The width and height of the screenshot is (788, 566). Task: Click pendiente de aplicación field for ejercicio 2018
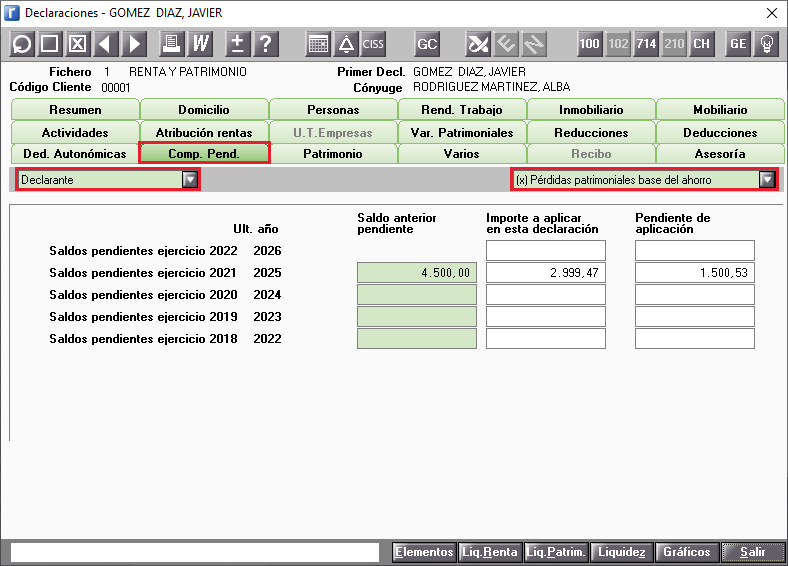pyautogui.click(x=695, y=339)
